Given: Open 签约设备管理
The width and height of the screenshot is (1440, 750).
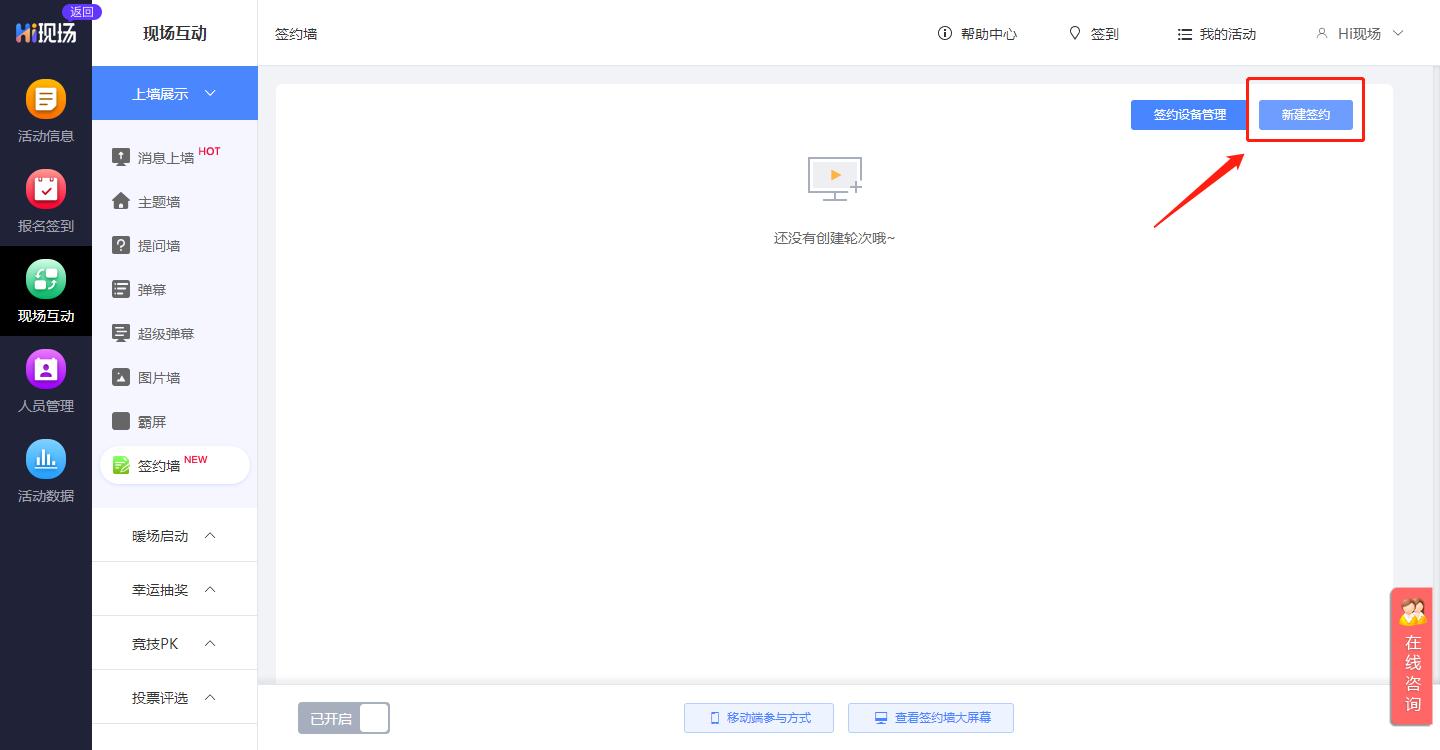Looking at the screenshot, I should point(1189,114).
